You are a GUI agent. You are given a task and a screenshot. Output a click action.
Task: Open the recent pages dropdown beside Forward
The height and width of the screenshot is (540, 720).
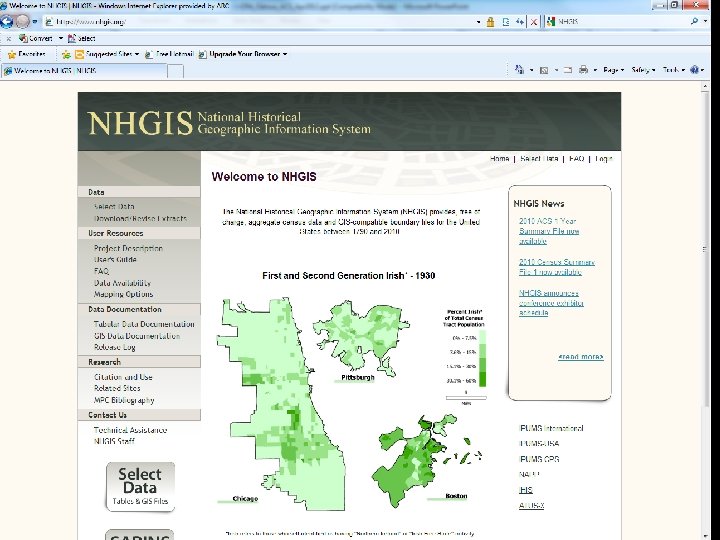34,22
